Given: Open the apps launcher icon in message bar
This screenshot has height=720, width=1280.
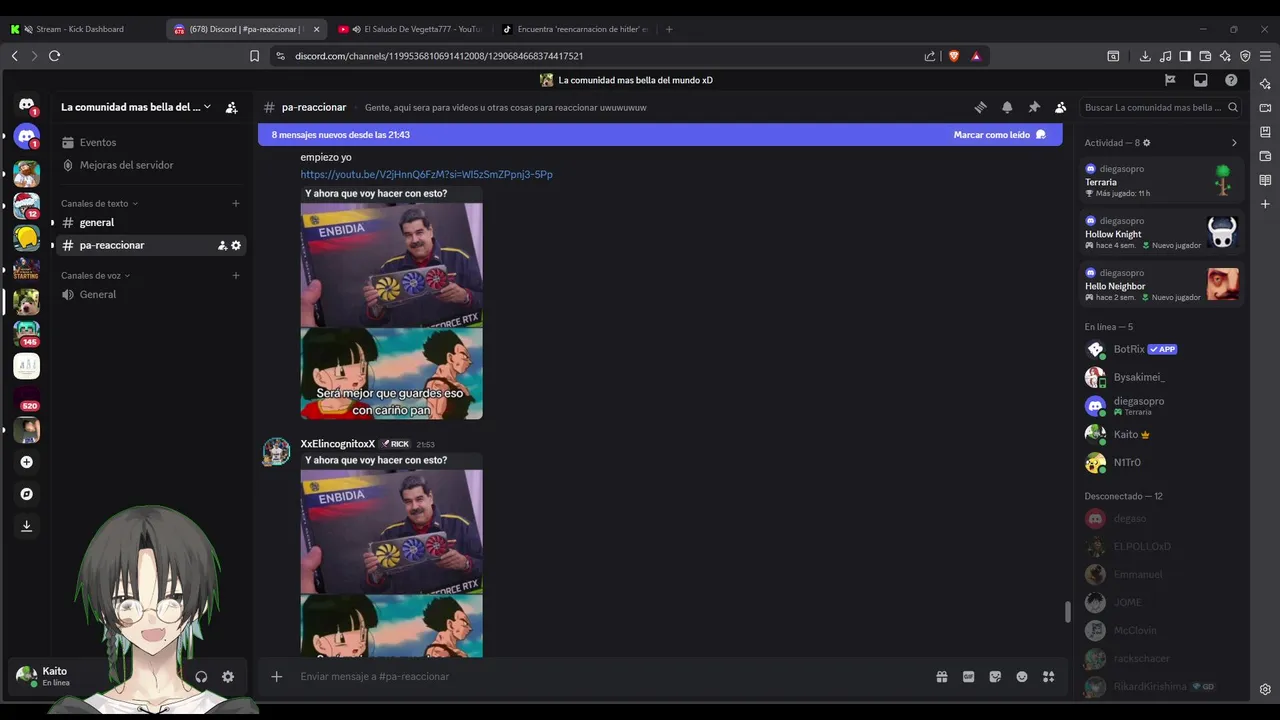Looking at the screenshot, I should point(1048,677).
